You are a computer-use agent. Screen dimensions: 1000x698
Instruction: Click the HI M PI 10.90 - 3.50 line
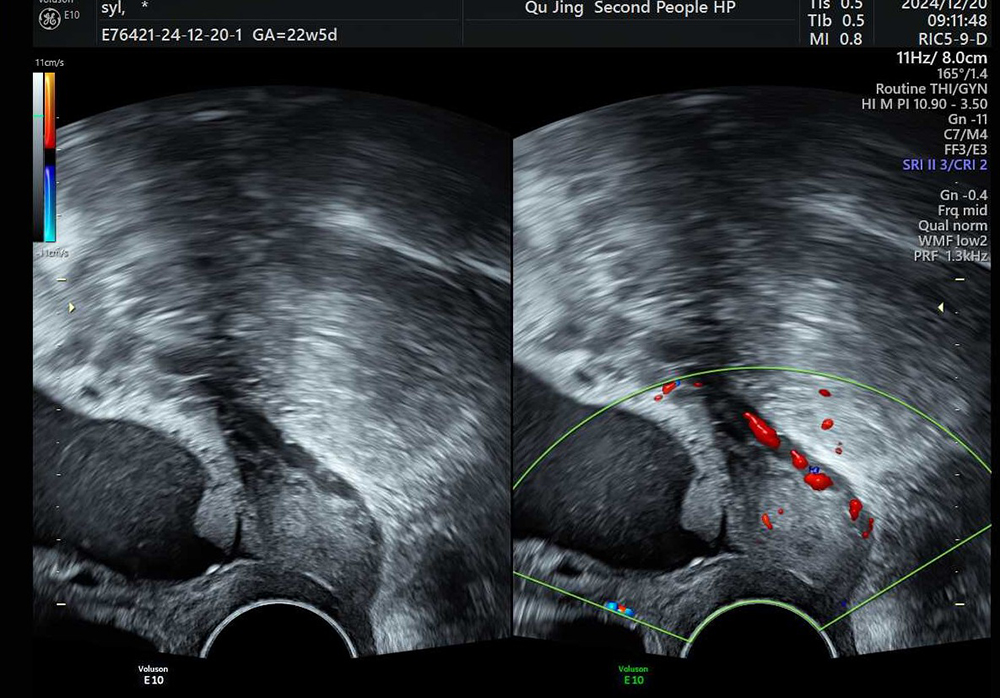coord(924,104)
